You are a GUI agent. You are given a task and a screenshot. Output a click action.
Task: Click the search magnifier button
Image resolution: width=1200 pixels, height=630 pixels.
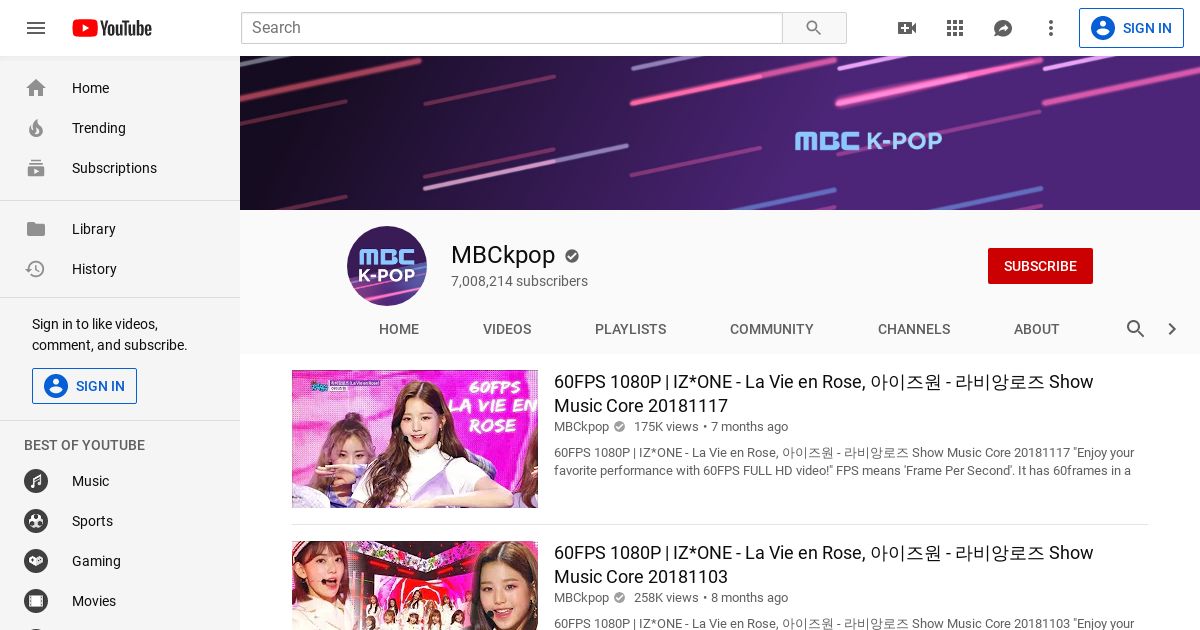click(814, 28)
